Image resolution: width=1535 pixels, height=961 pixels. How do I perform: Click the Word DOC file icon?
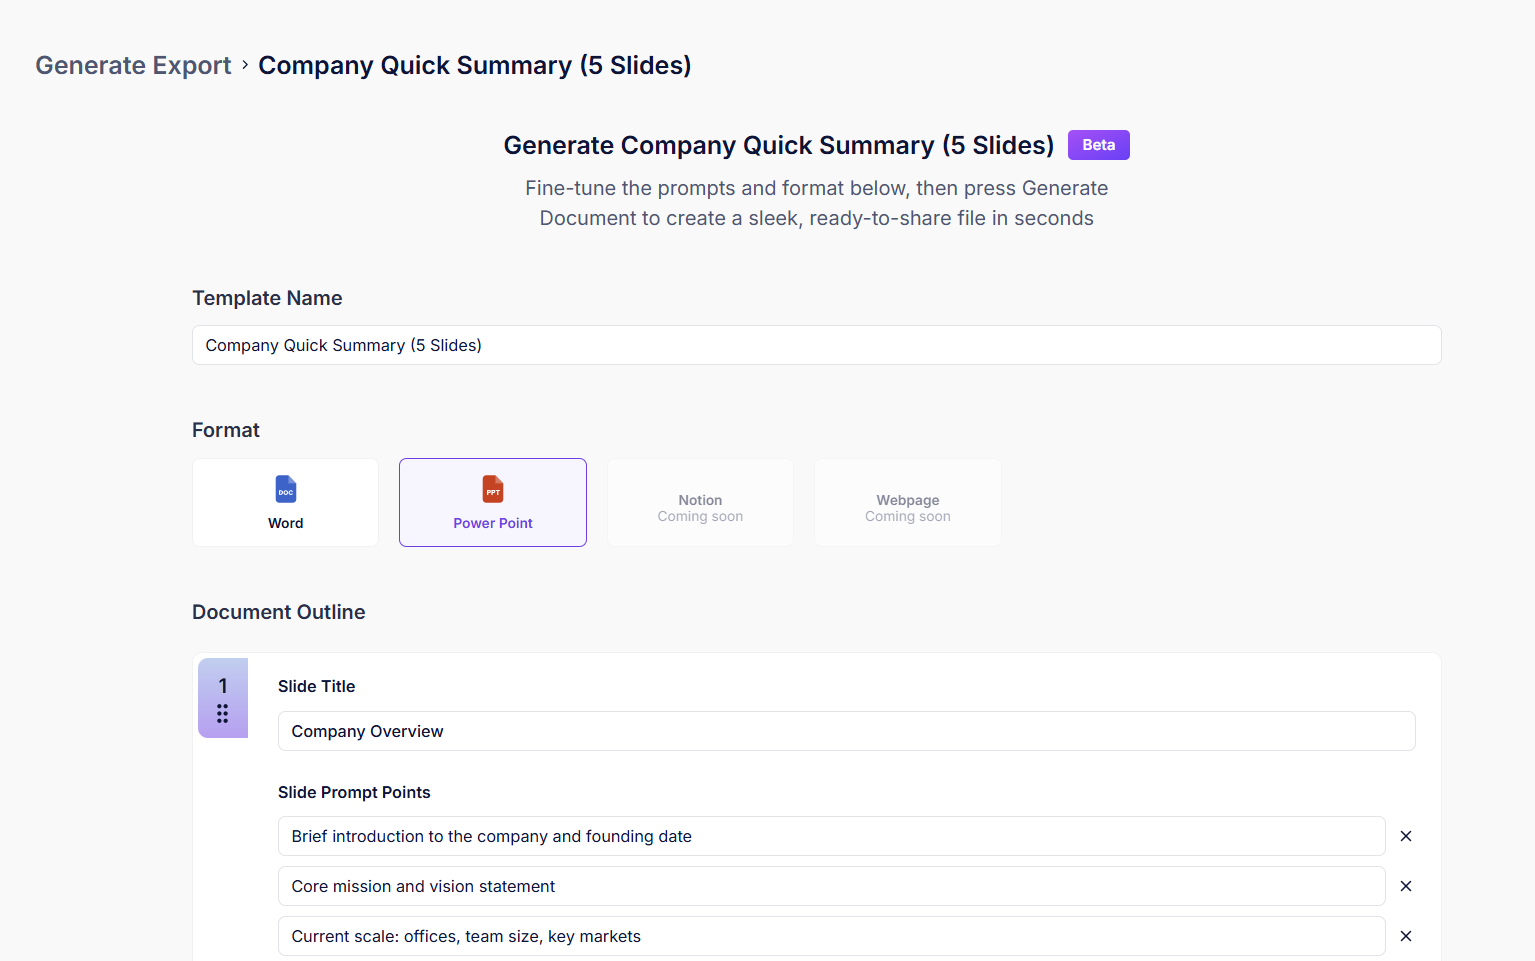286,489
